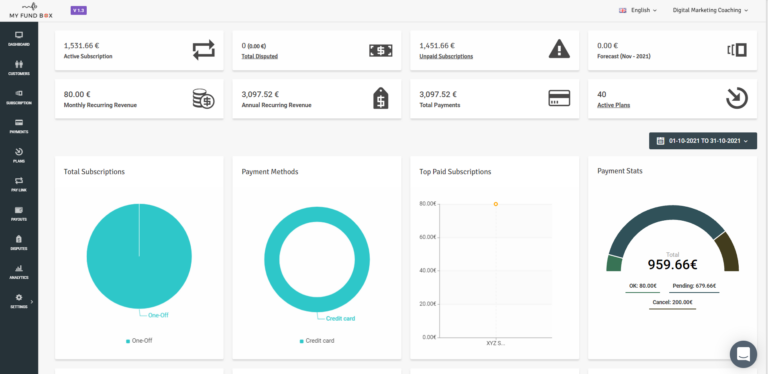Click the Credit card donut callout label
768x374 pixels.
click(340, 319)
